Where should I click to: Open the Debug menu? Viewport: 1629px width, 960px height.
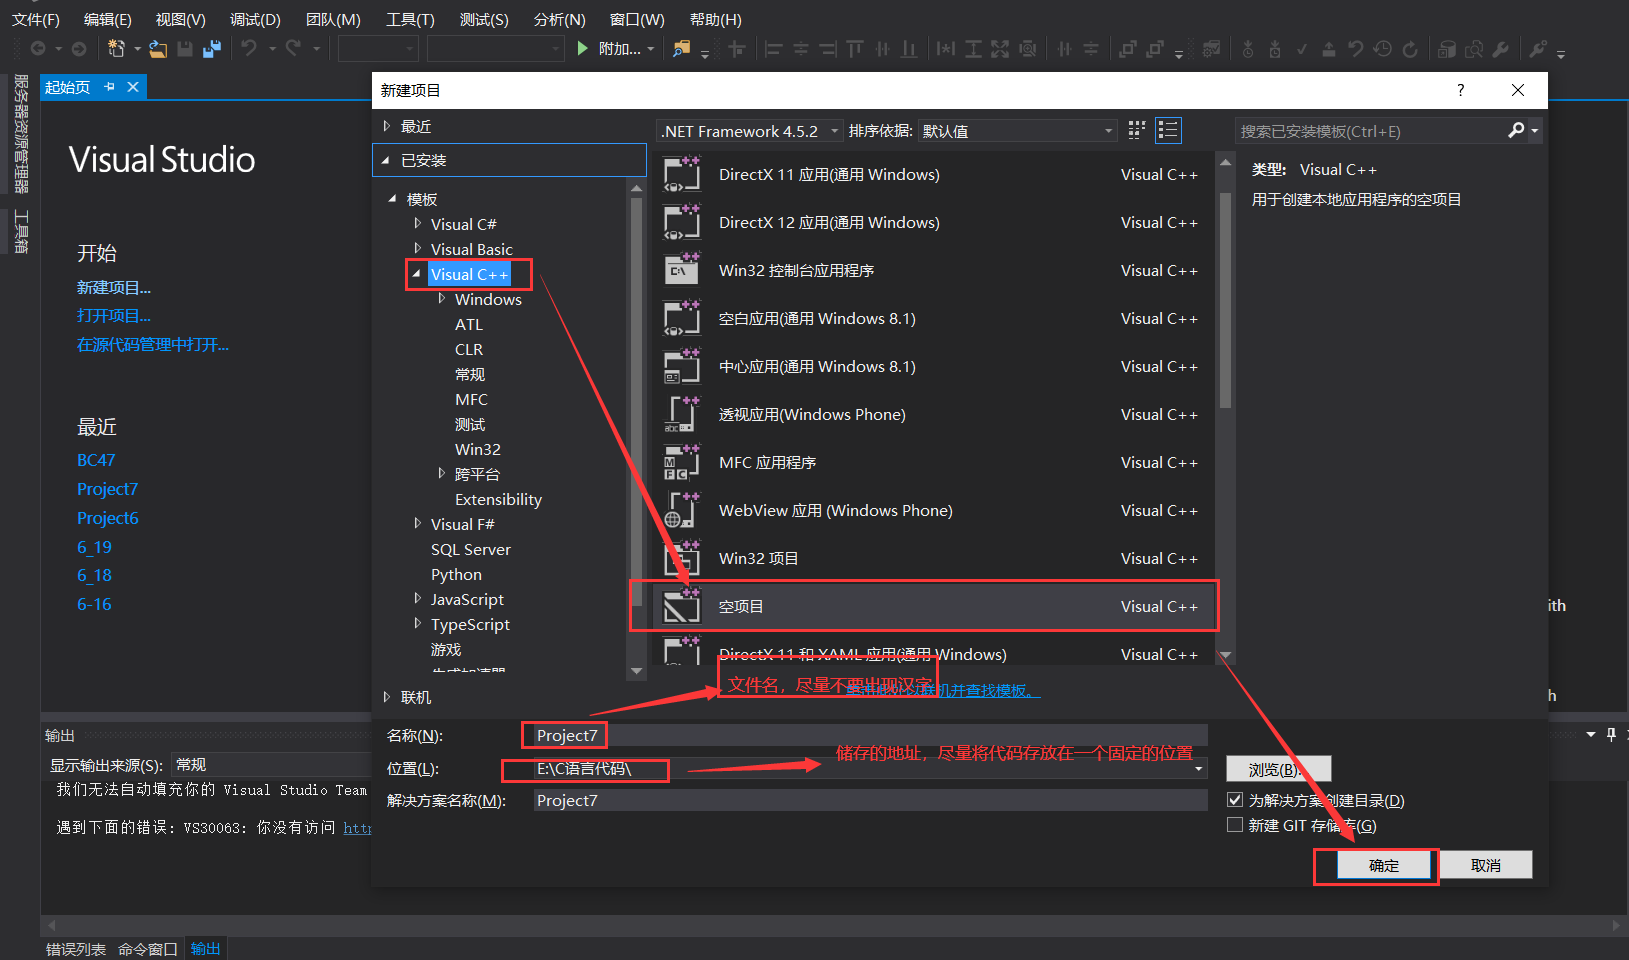[255, 19]
